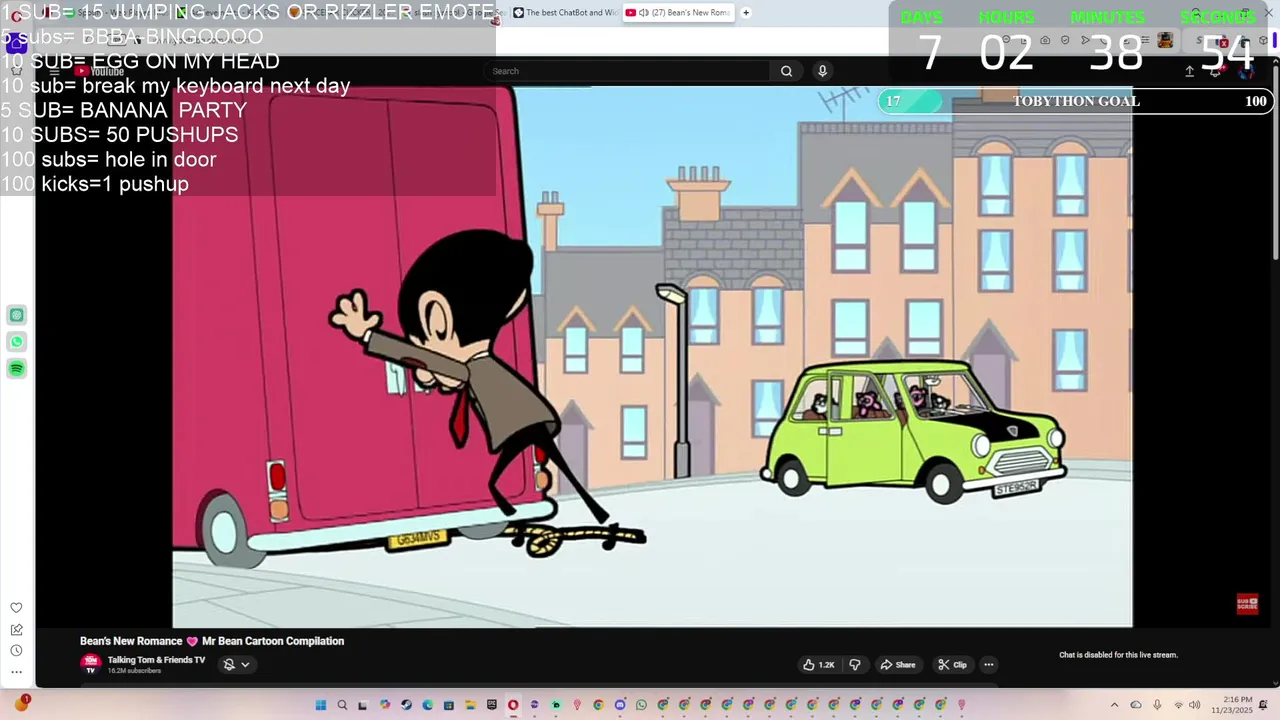Image resolution: width=1280 pixels, height=720 pixels.
Task: Click the Mr Bean video player frame
Action: (652, 357)
